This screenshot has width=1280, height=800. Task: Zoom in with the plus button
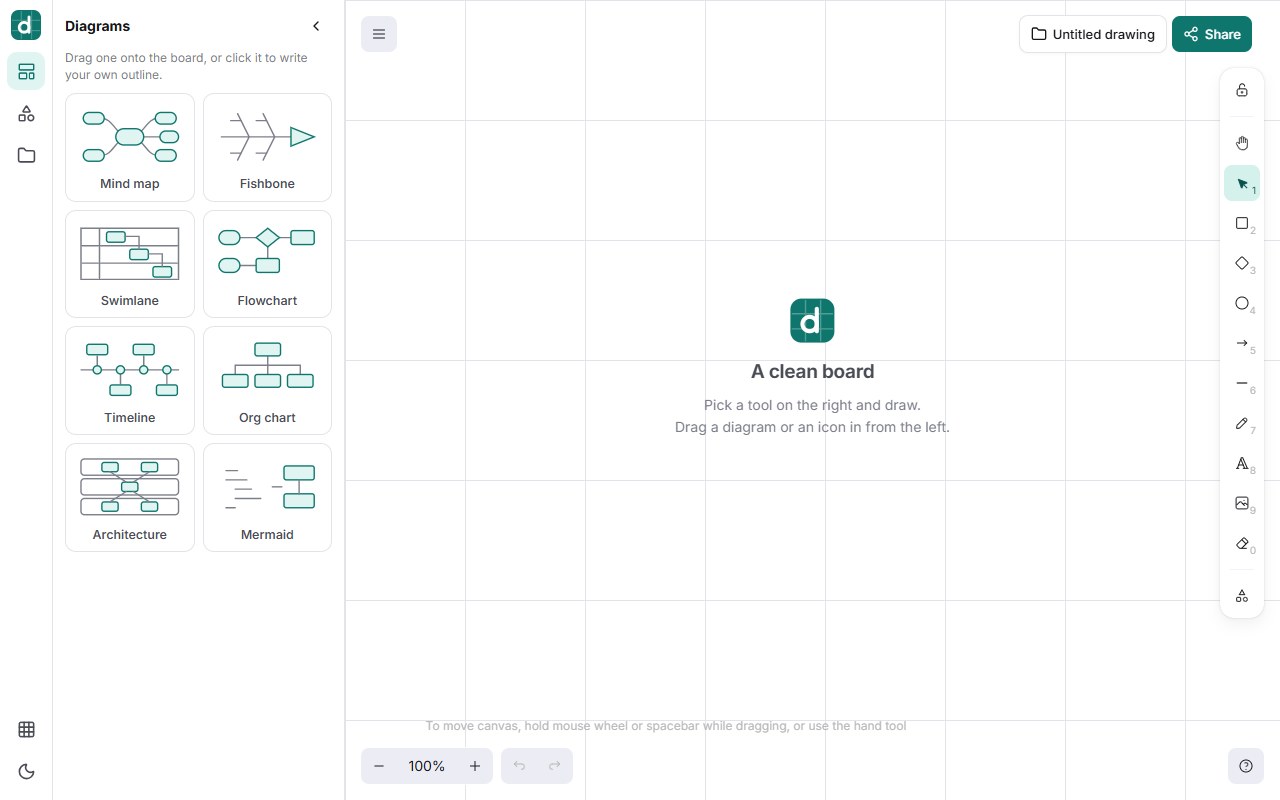[475, 766]
